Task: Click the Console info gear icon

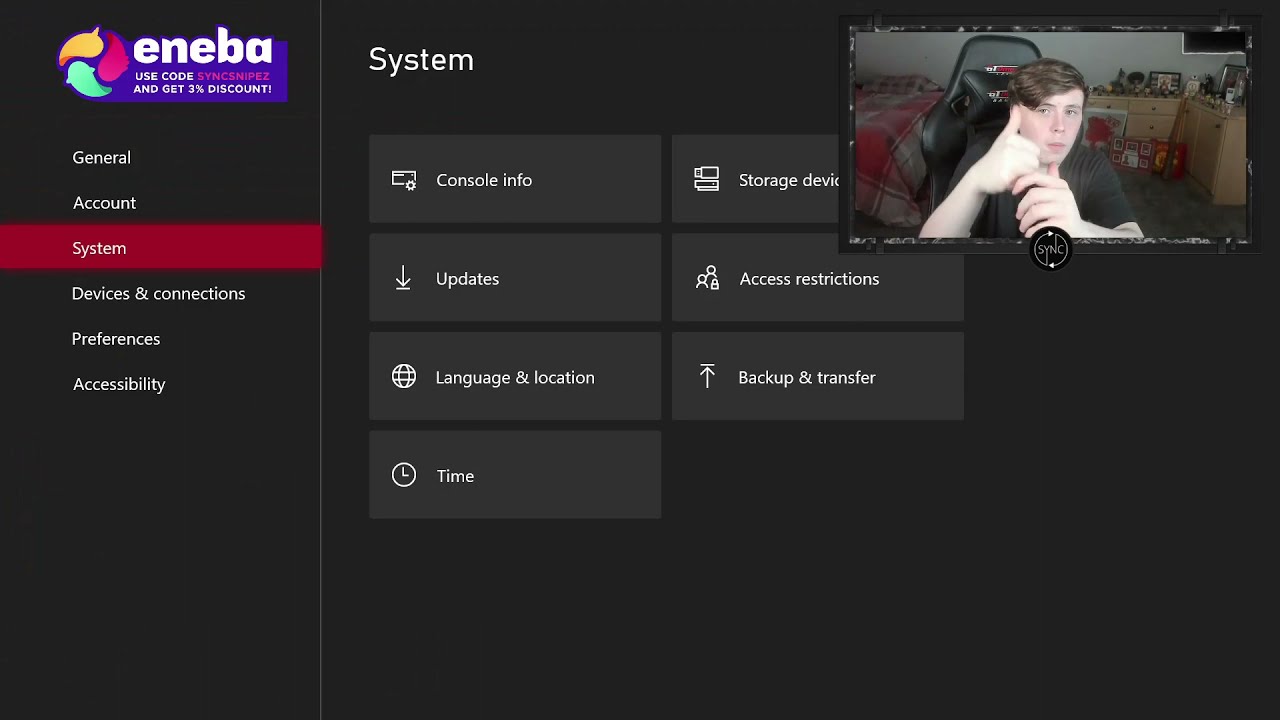Action: tap(404, 180)
